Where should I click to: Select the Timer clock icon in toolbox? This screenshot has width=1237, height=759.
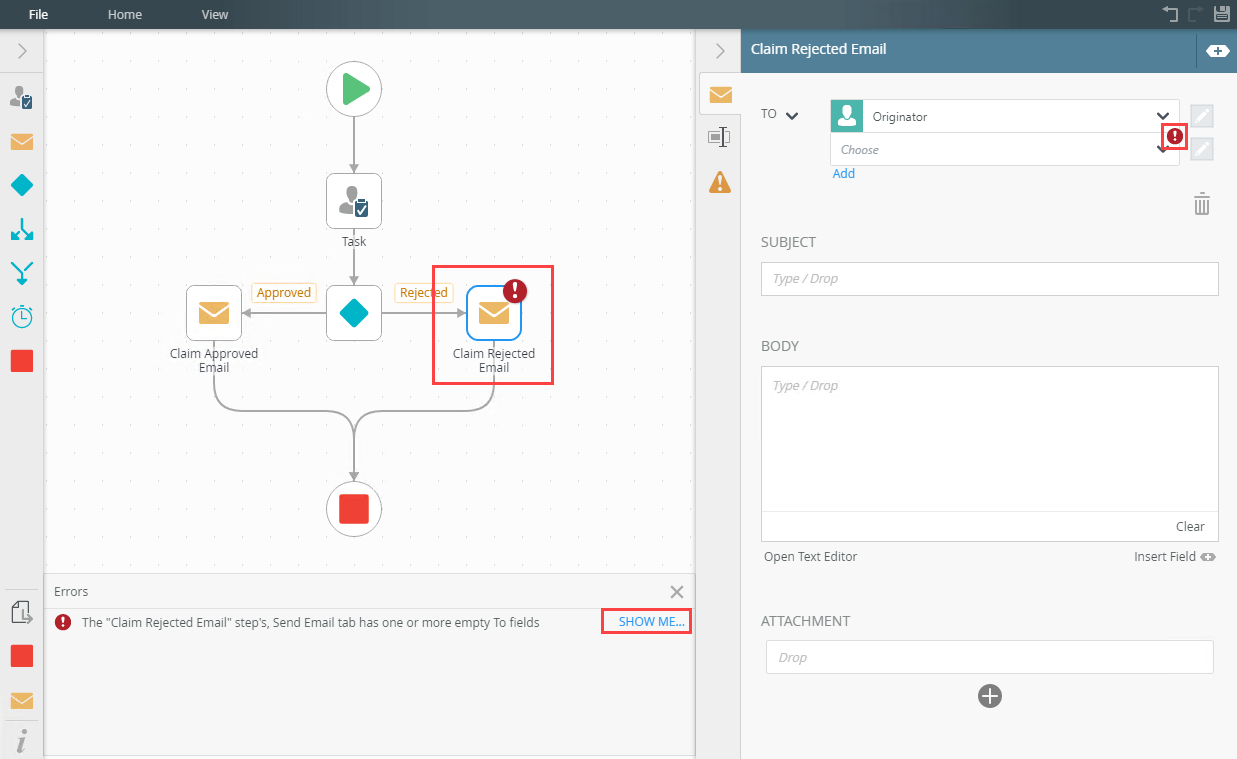22,316
